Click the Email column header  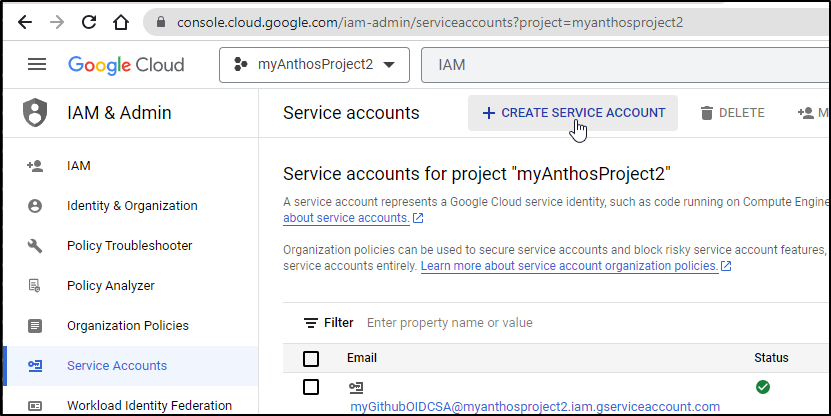(x=362, y=358)
